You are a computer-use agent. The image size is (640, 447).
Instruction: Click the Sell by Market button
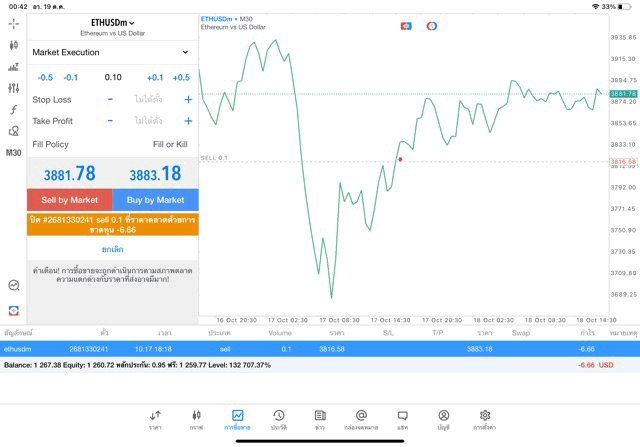pos(70,200)
